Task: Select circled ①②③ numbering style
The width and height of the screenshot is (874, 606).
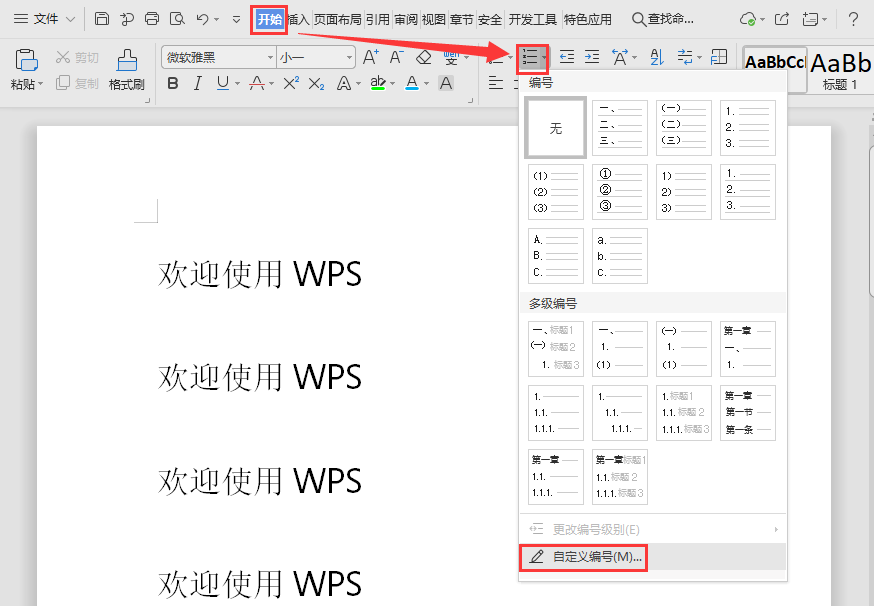Action: click(x=620, y=192)
